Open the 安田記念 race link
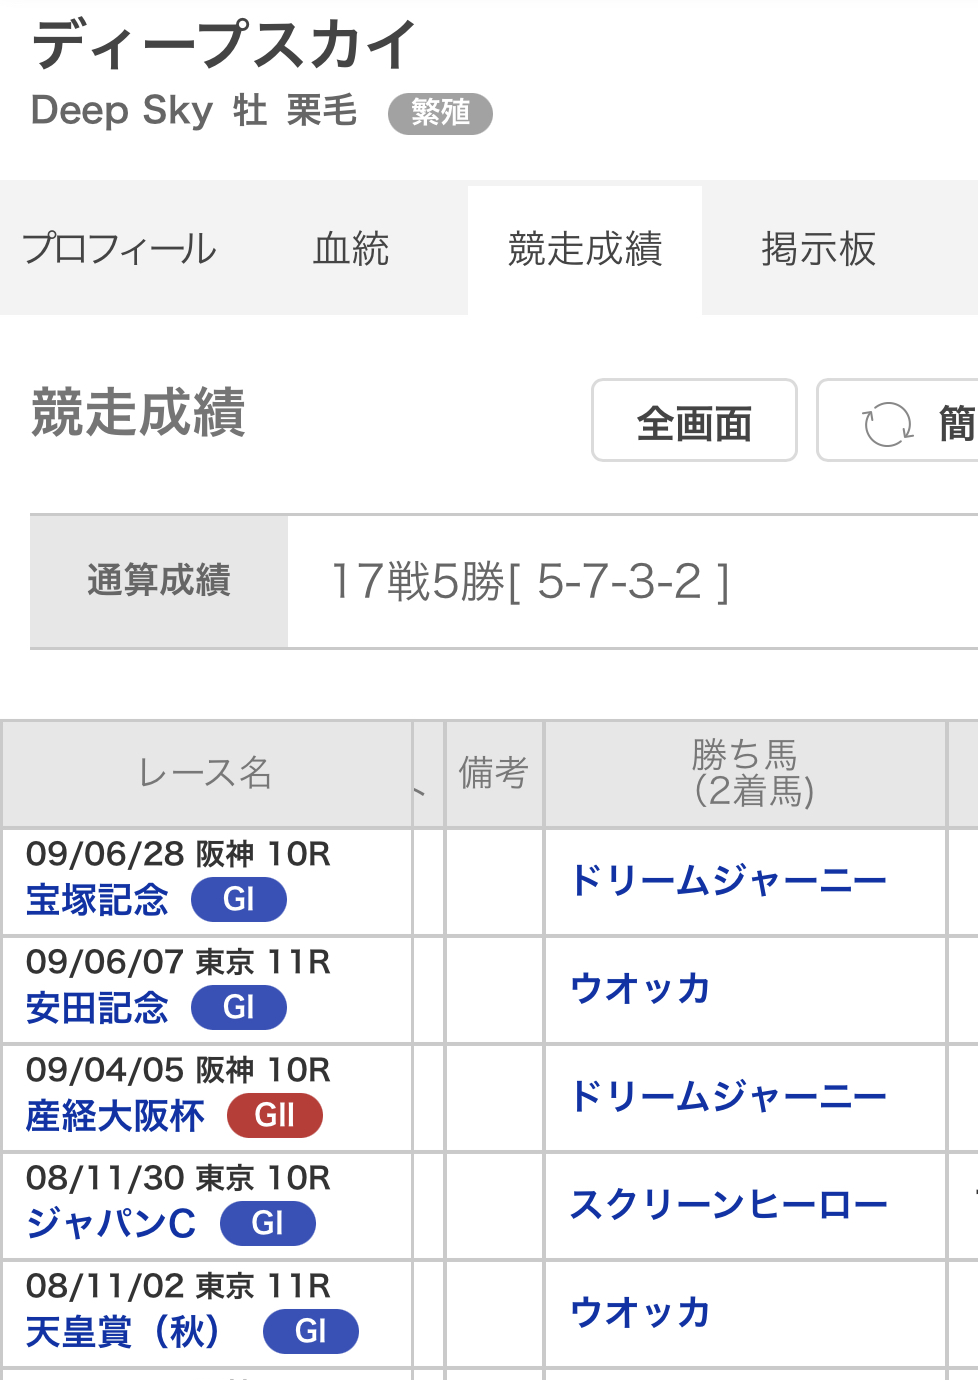Screen dimensions: 978x1380 click(97, 1008)
